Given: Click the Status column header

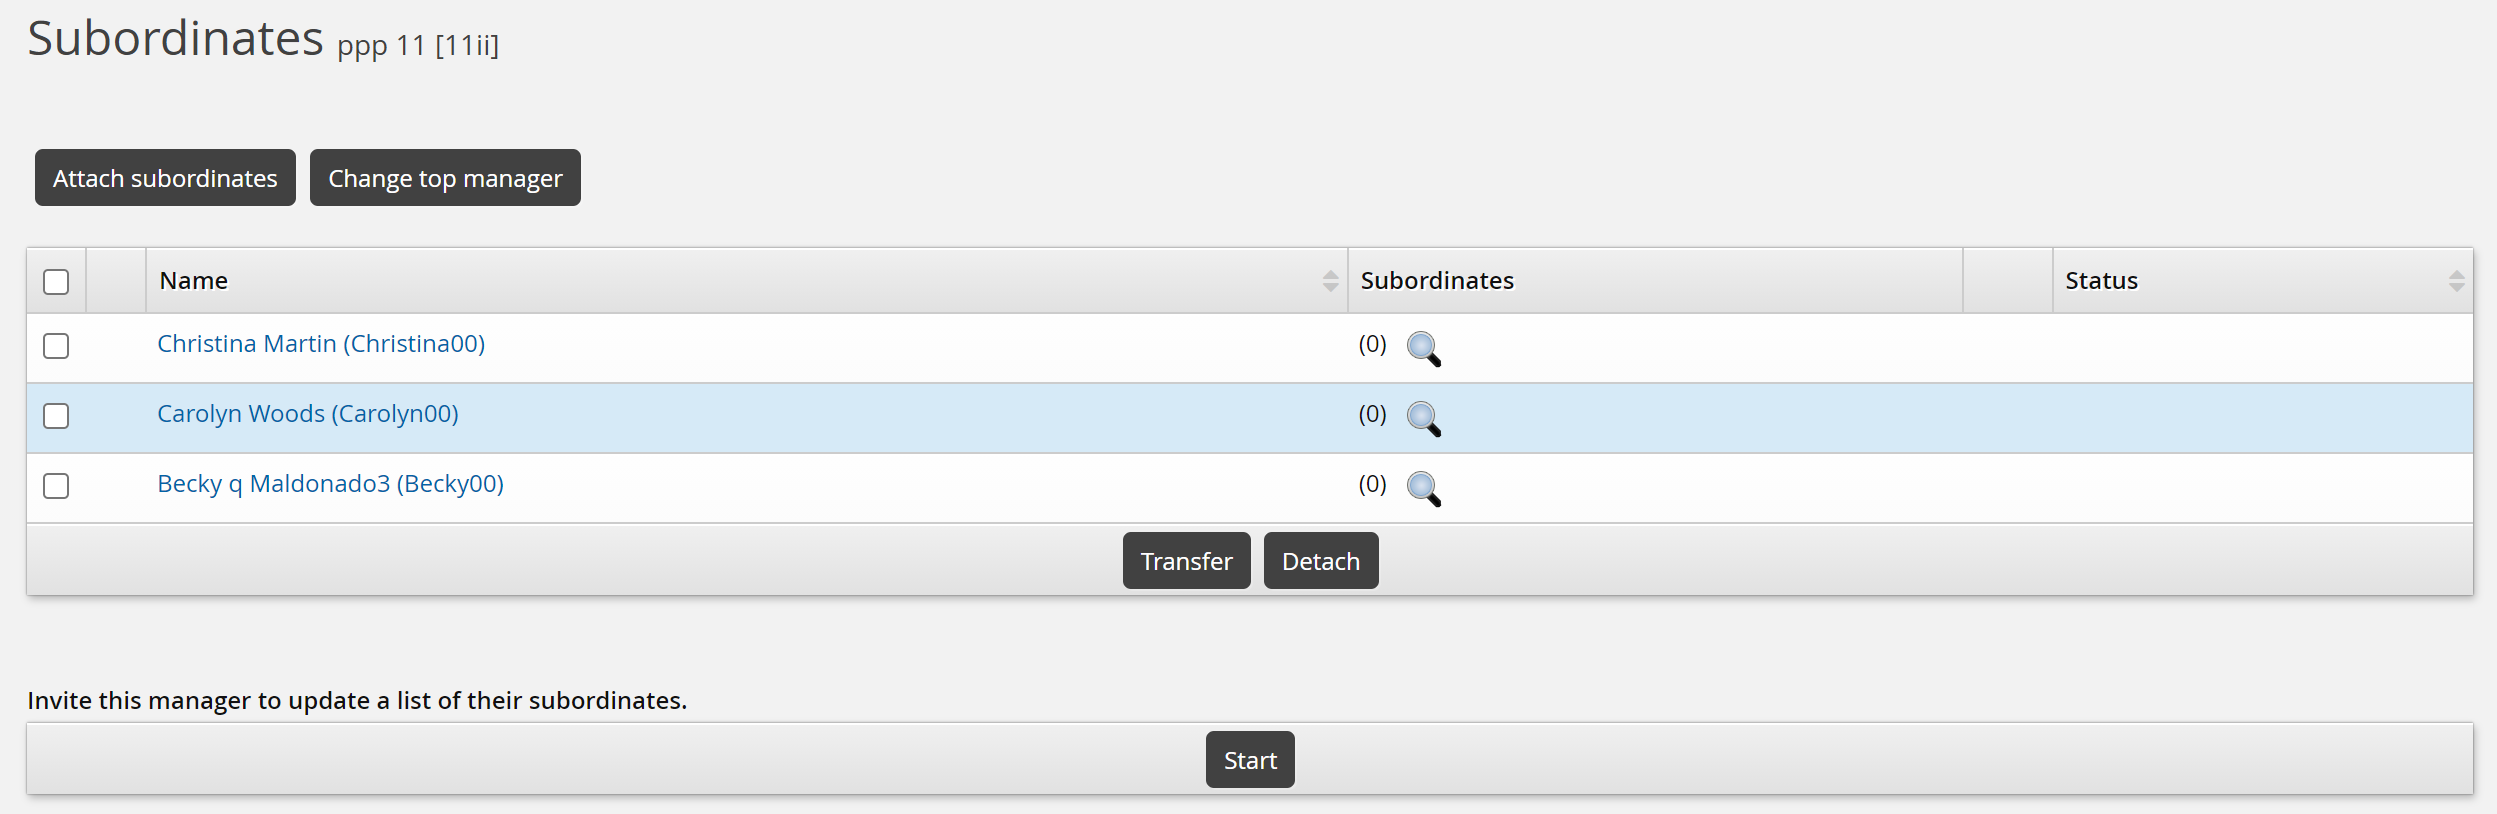Looking at the screenshot, I should (x=2101, y=281).
